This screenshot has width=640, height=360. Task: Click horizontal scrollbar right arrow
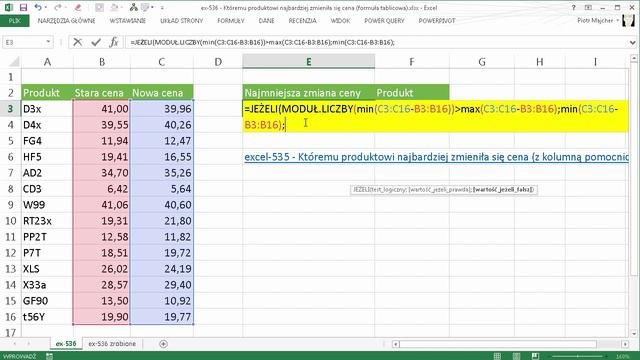click(625, 344)
